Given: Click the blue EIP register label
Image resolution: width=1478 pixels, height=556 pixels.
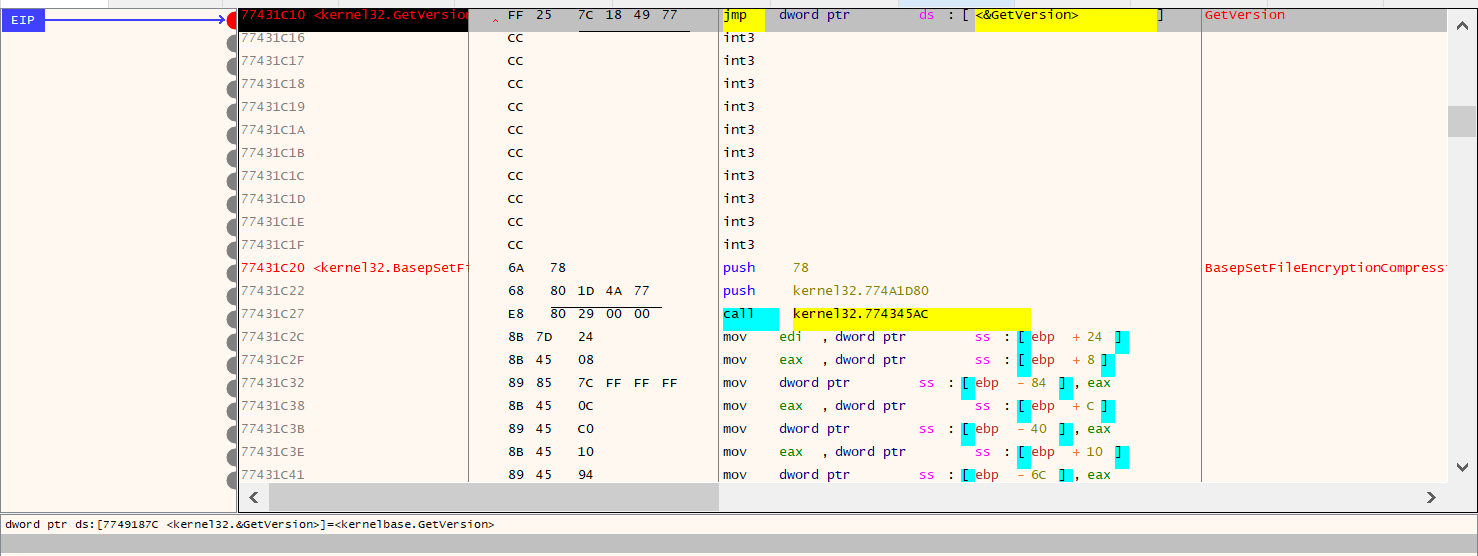Looking at the screenshot, I should tap(23, 19).
